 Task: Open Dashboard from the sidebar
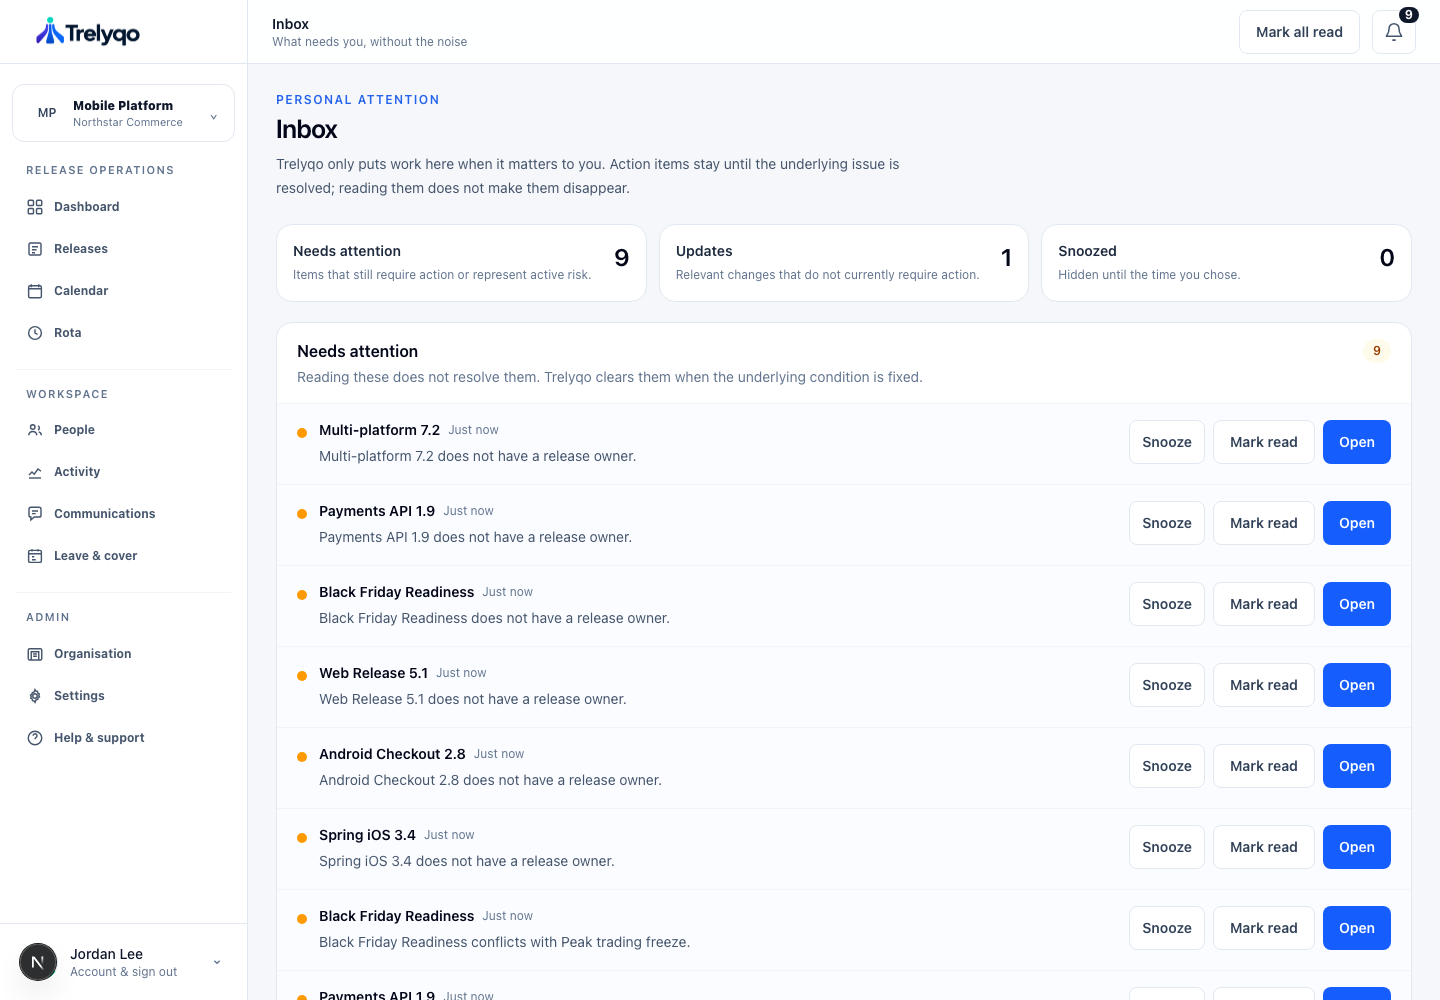pos(123,207)
